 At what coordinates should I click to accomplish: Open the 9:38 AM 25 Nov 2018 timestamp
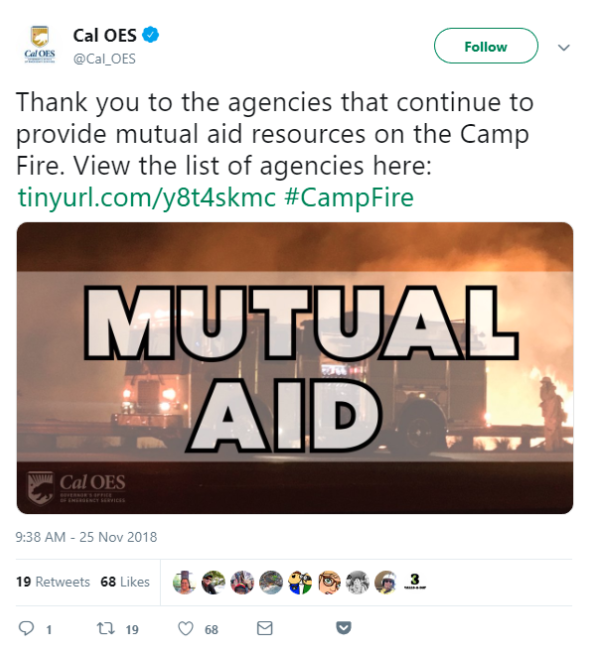click(x=86, y=537)
